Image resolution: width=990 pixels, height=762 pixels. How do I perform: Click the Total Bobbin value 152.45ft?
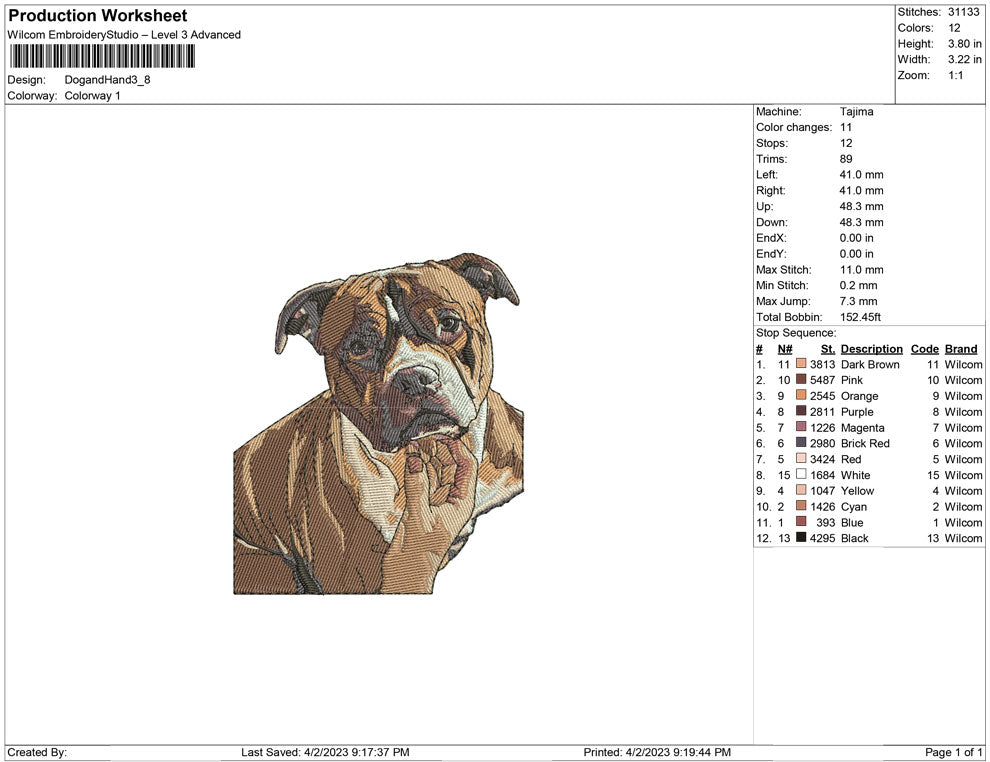[860, 317]
